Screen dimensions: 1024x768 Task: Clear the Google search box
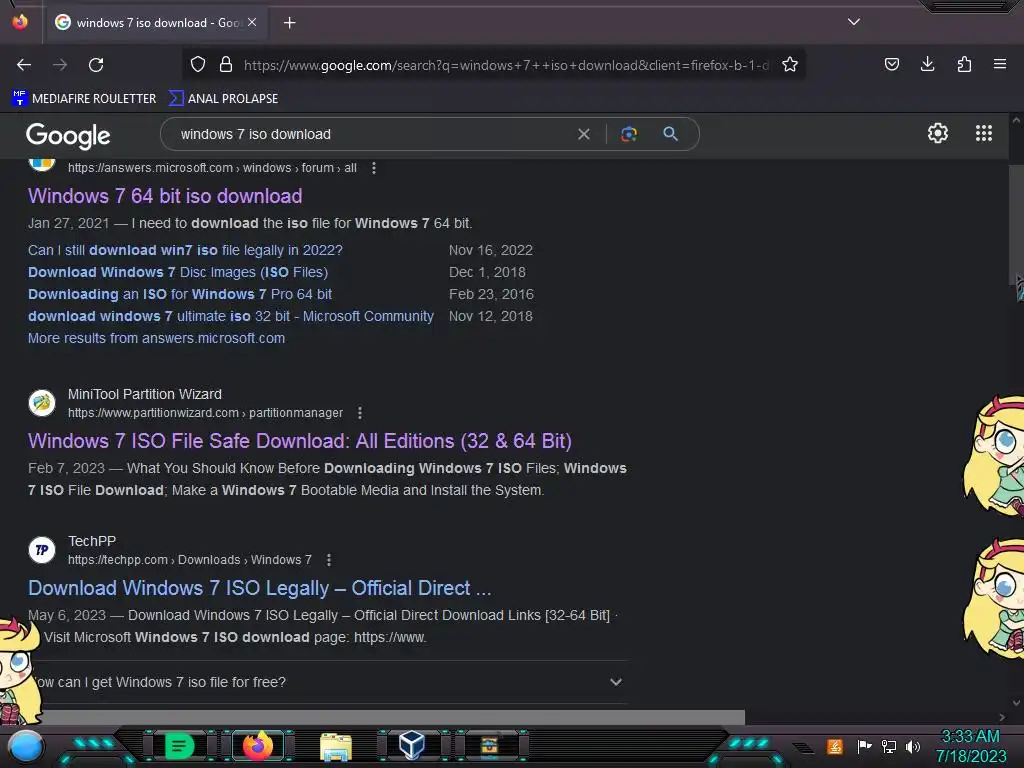coord(584,134)
